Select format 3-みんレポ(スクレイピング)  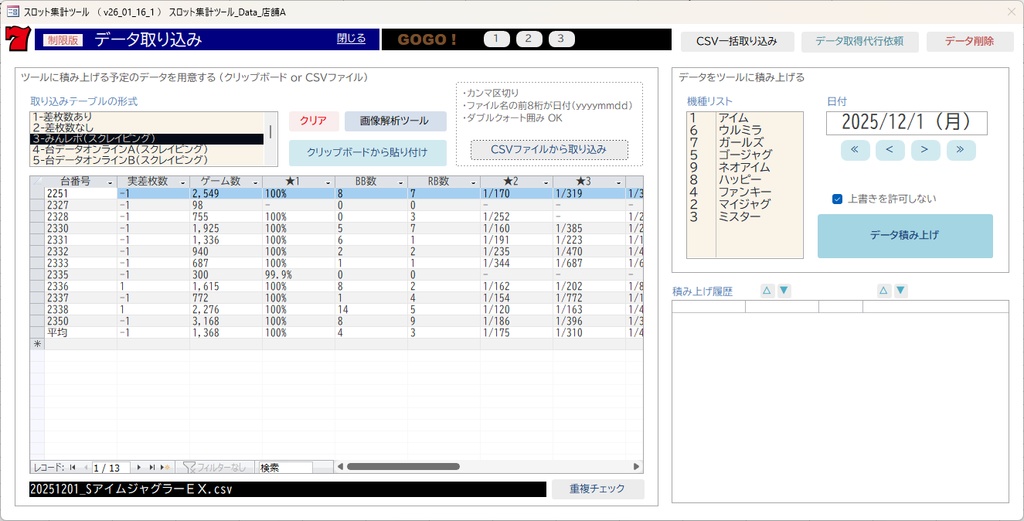(147, 138)
